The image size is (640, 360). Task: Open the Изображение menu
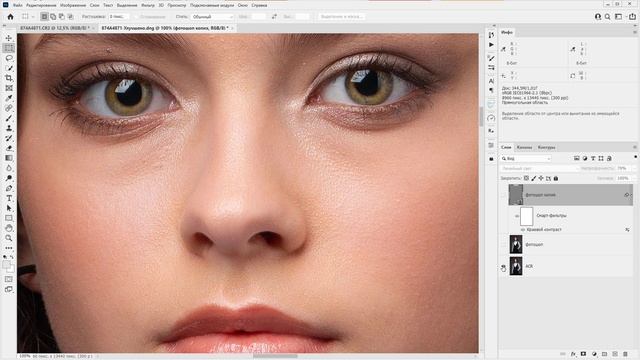[73, 5]
